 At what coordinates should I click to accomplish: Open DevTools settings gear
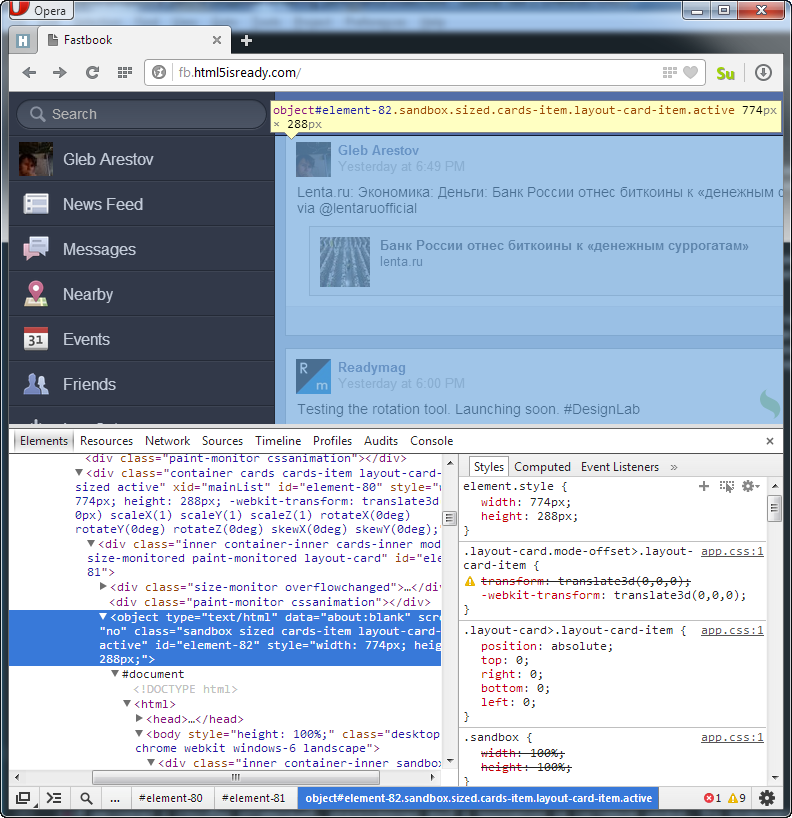coord(766,798)
